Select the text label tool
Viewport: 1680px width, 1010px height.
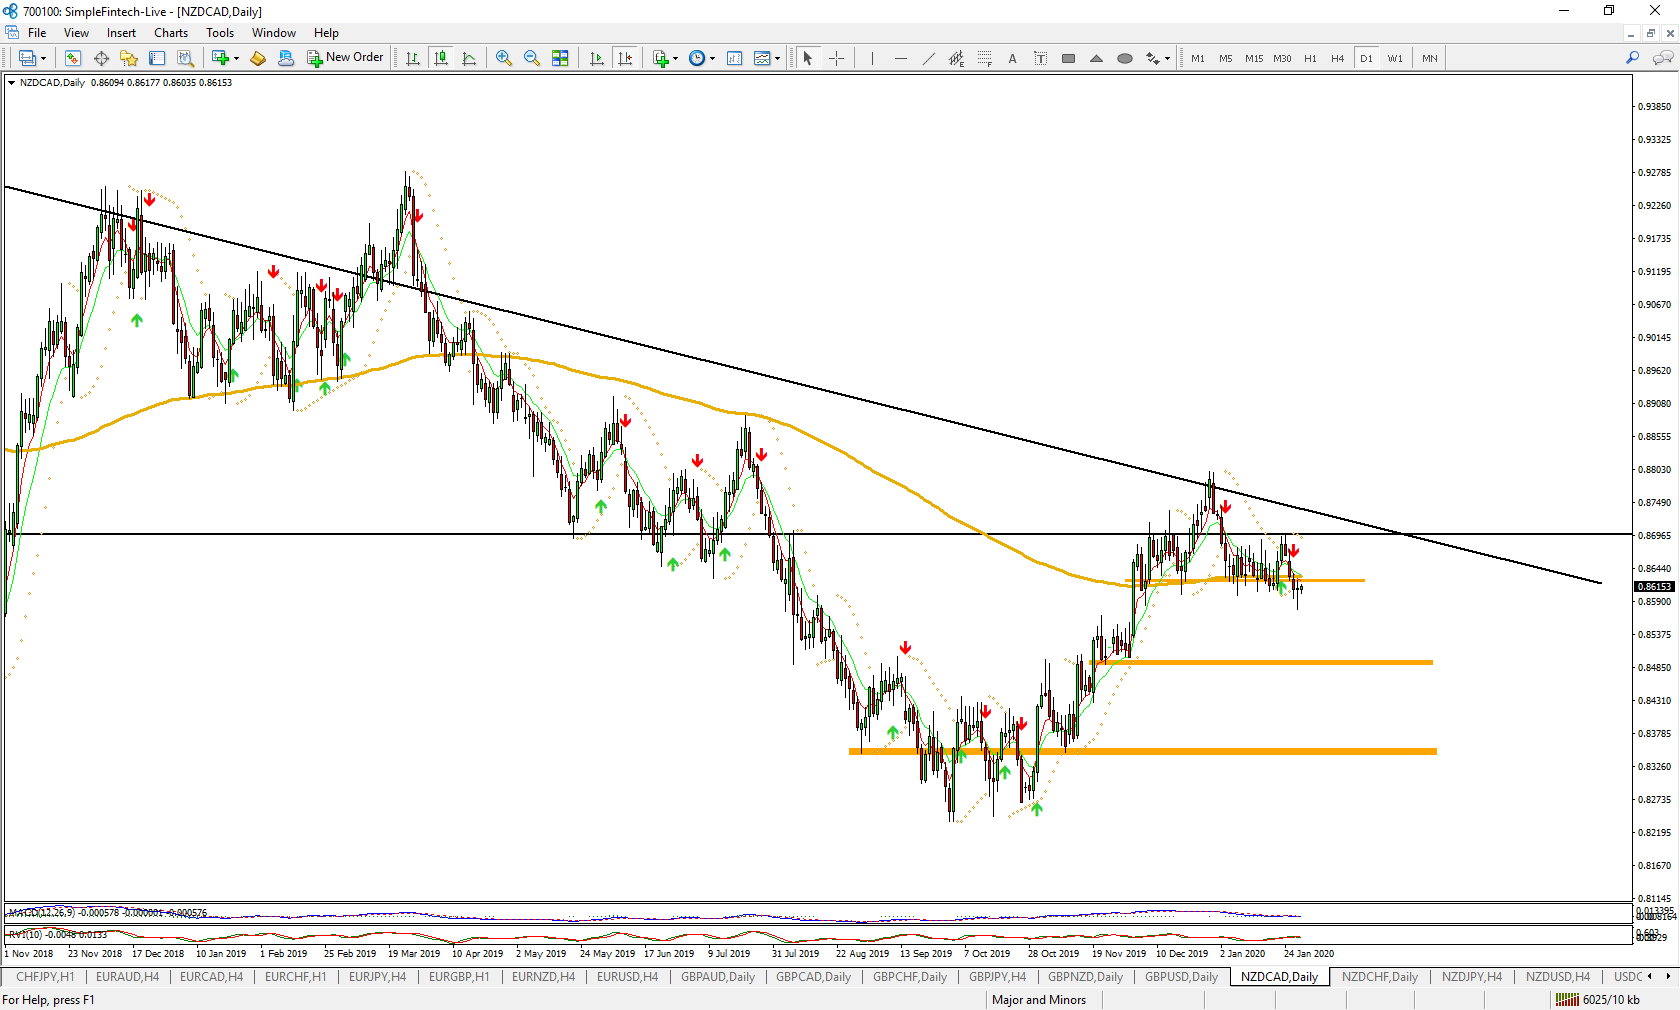tap(1040, 58)
